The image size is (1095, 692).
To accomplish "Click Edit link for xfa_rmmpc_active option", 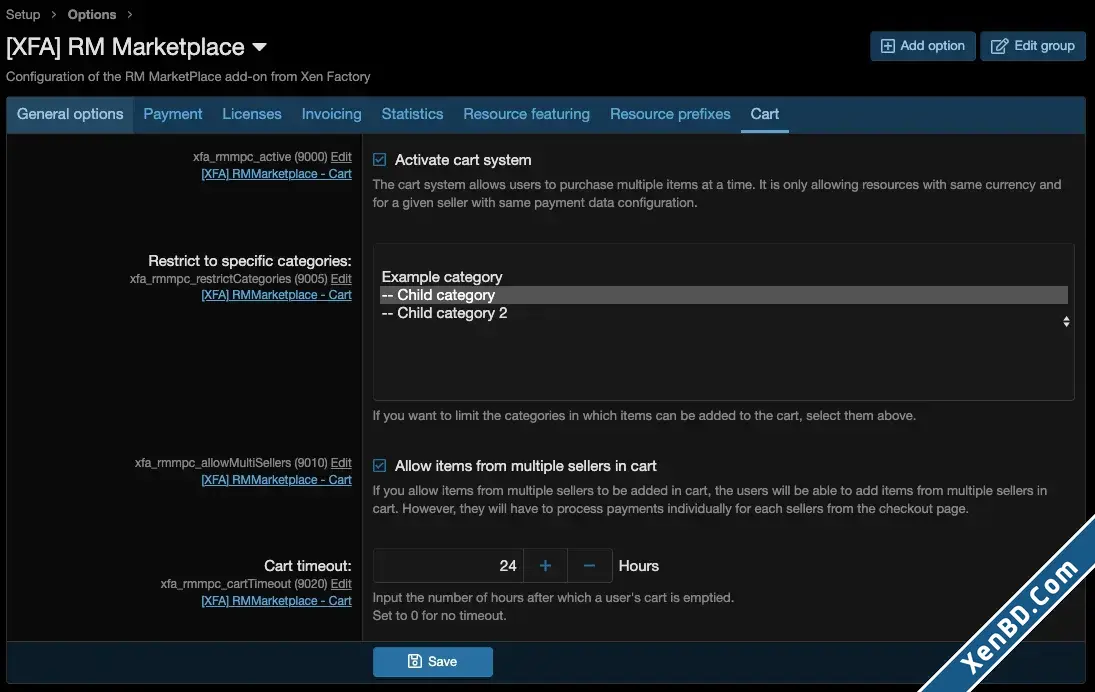I will point(341,157).
